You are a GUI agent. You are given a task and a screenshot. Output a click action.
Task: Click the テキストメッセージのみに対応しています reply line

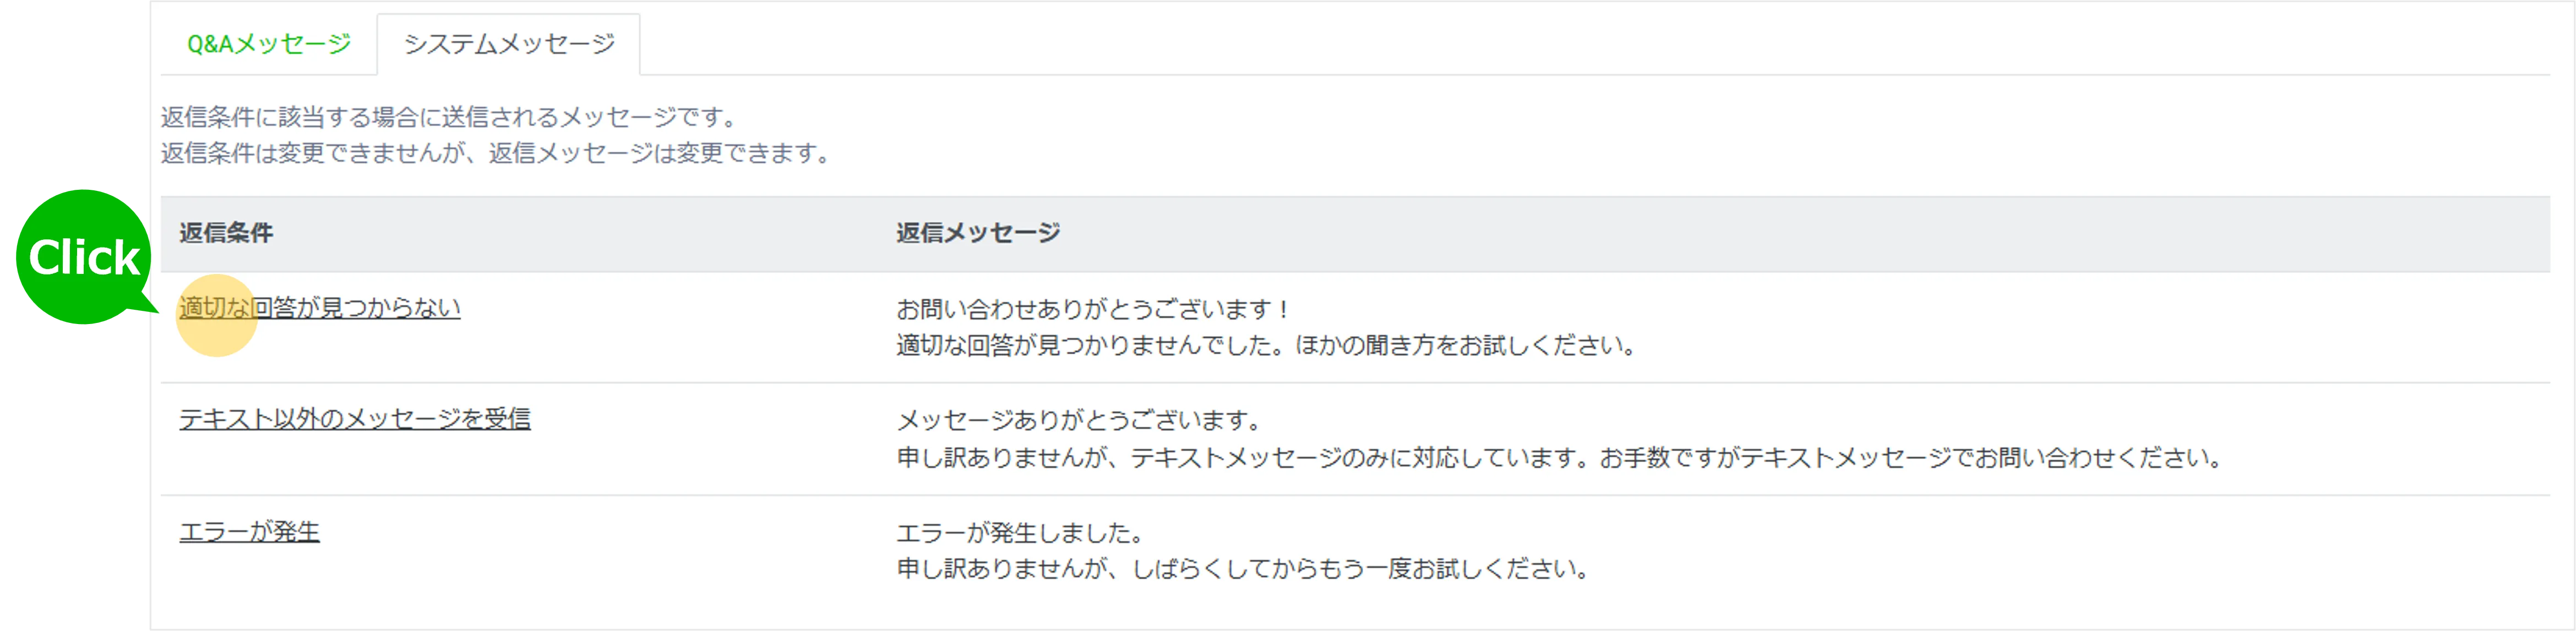[x=1559, y=458]
